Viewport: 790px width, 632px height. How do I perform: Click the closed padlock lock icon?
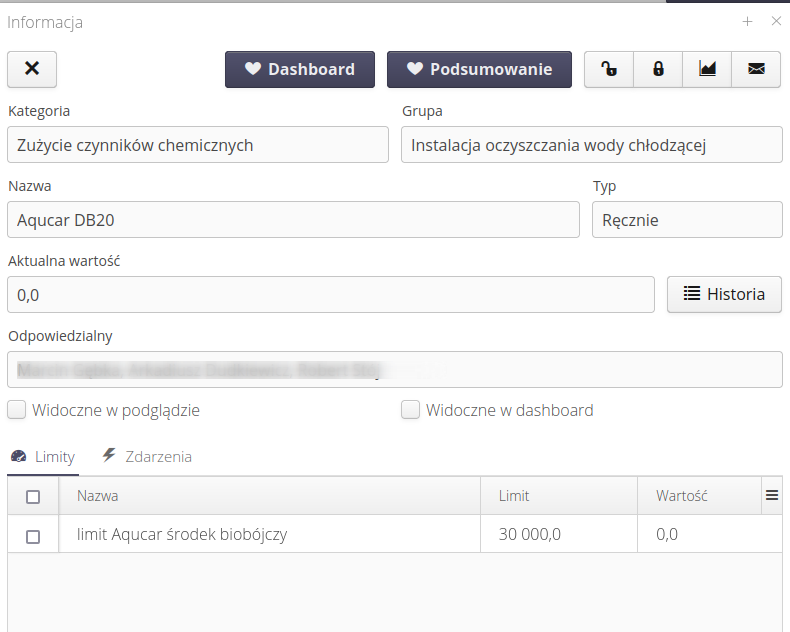coord(658,69)
